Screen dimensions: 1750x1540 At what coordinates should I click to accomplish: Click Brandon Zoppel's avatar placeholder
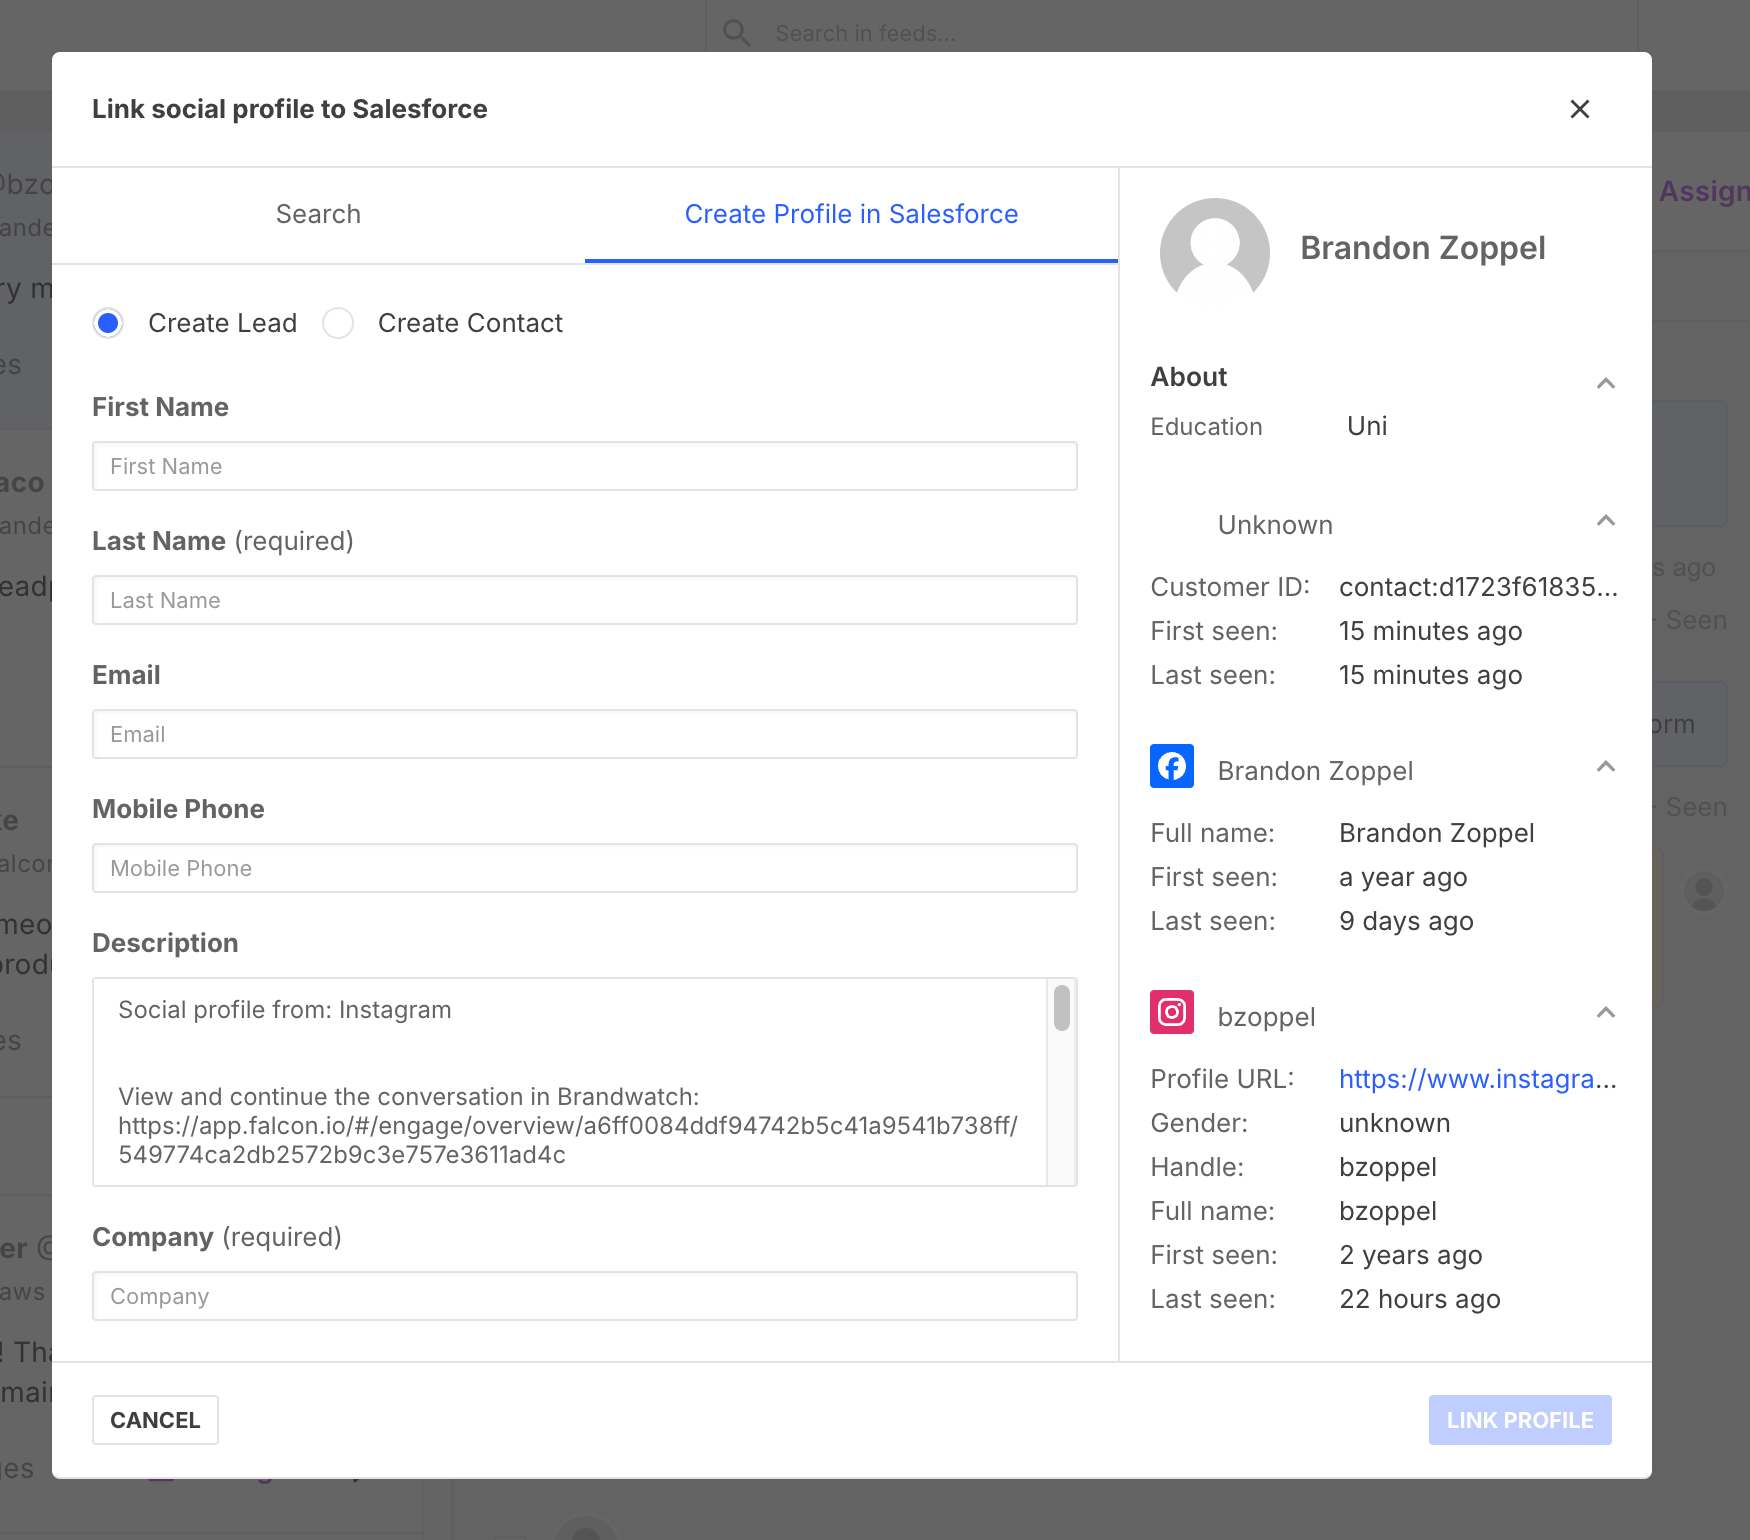(1215, 250)
